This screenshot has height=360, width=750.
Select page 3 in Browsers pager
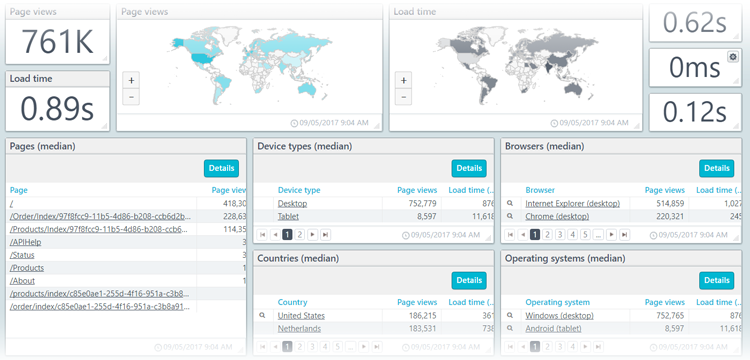point(560,235)
